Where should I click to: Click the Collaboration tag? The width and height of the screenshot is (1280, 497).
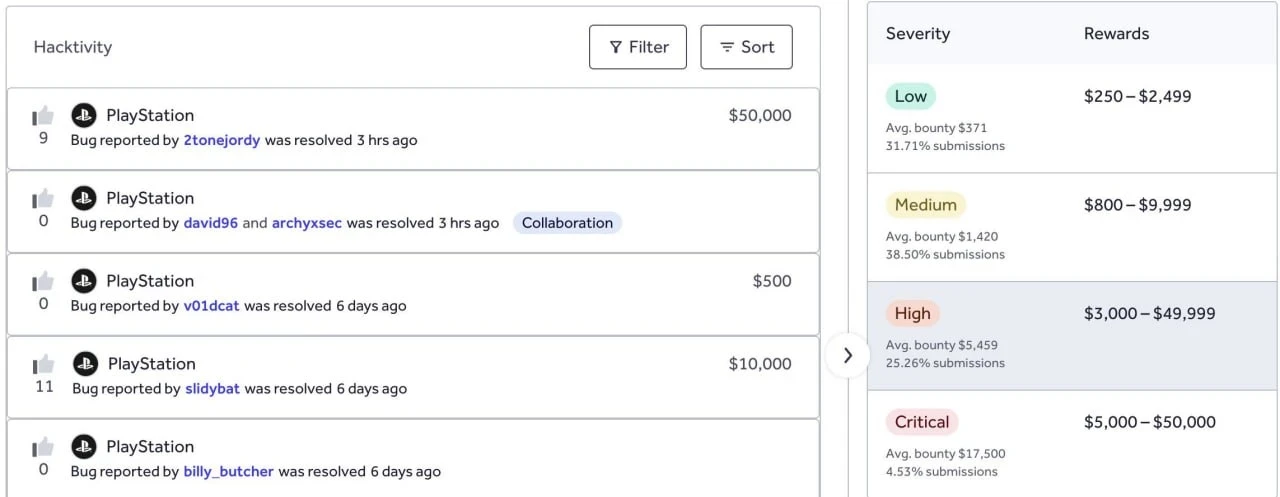tap(567, 223)
